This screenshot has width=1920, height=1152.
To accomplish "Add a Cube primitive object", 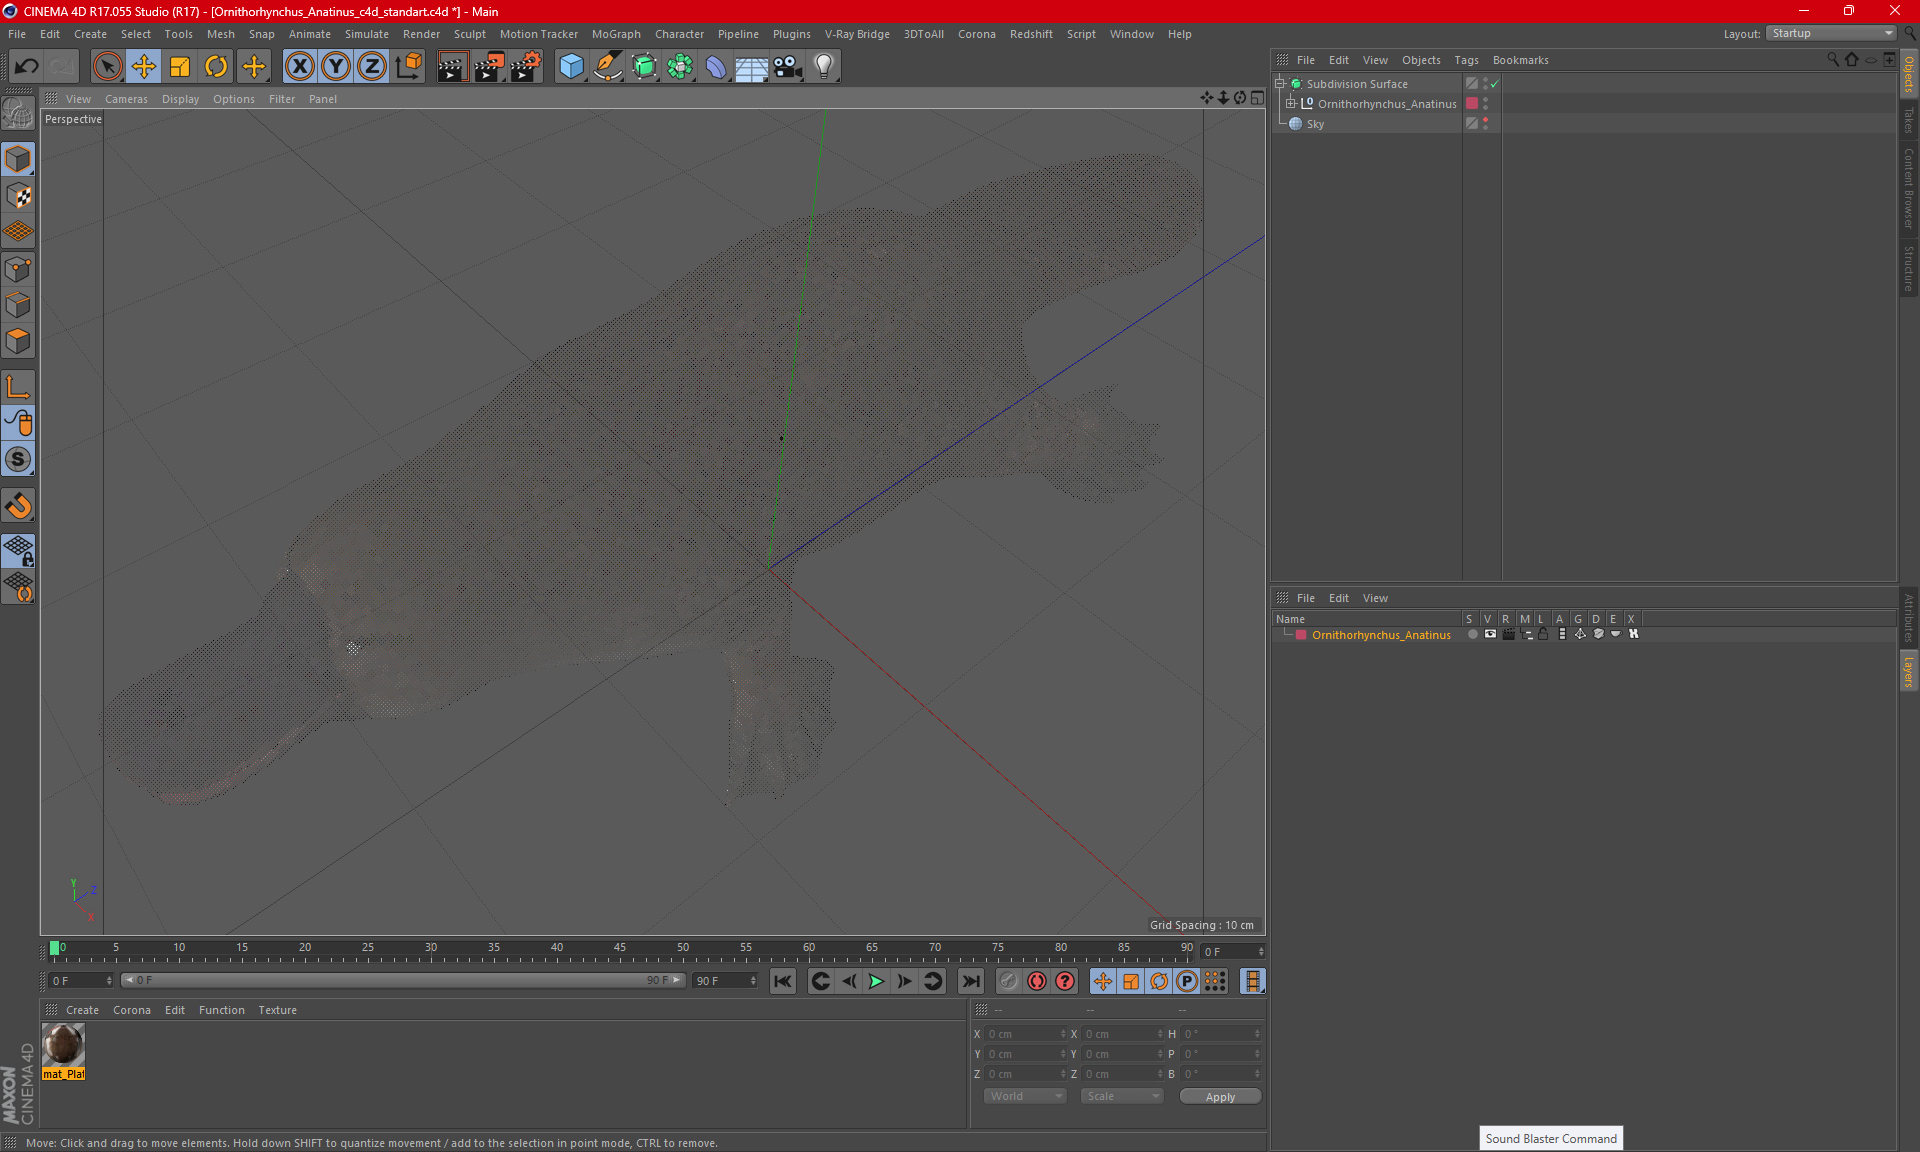I will 571,67.
